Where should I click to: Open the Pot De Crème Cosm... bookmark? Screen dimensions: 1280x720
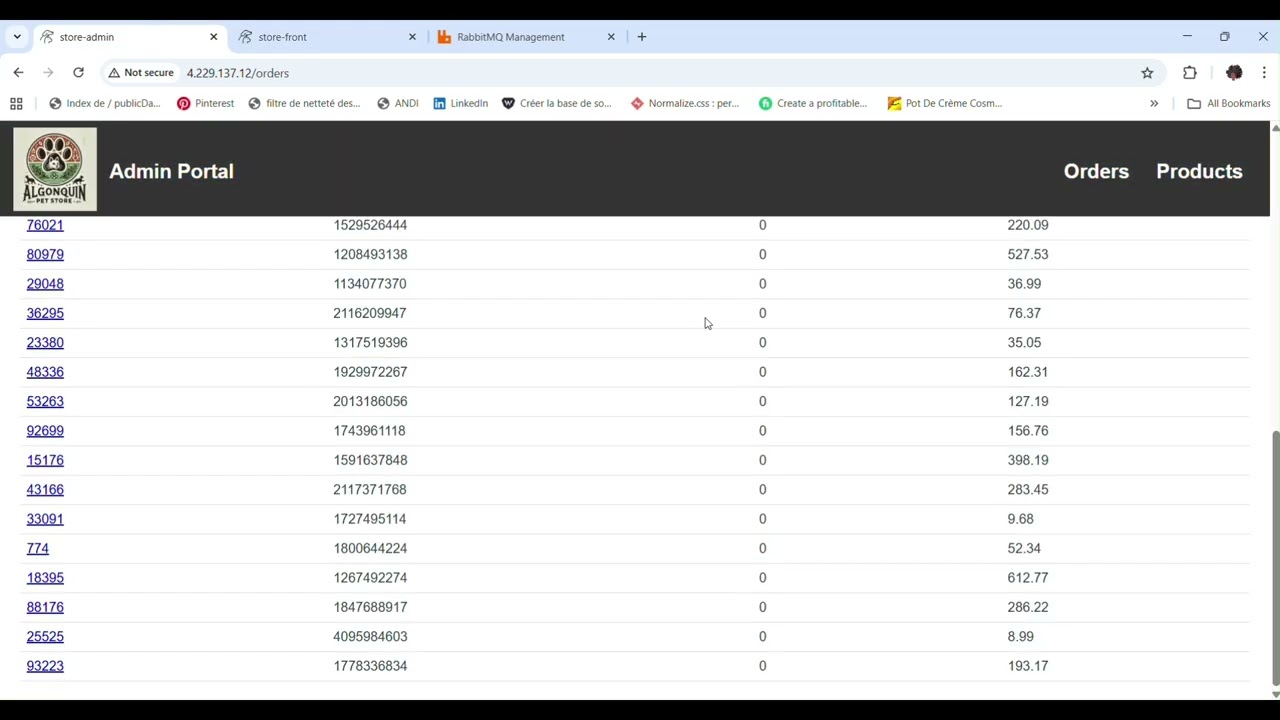pos(945,103)
